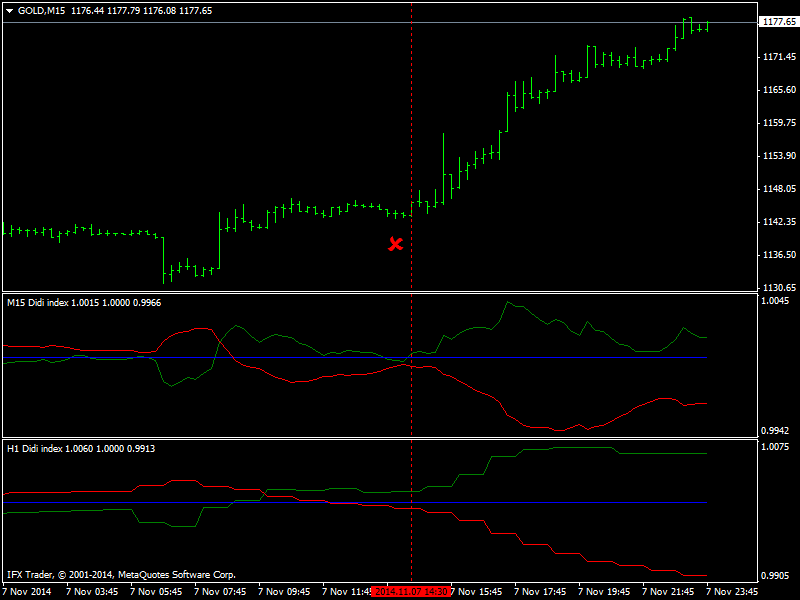Click the red date label 2014.11.07 14:30

[x=411, y=592]
